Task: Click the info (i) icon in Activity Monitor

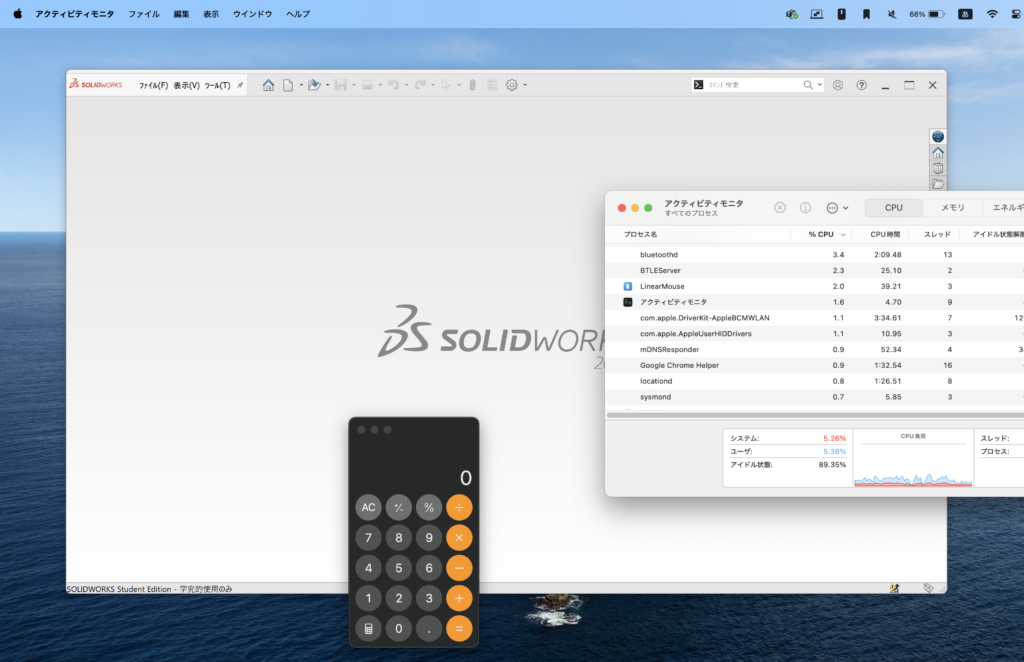Action: 805,208
